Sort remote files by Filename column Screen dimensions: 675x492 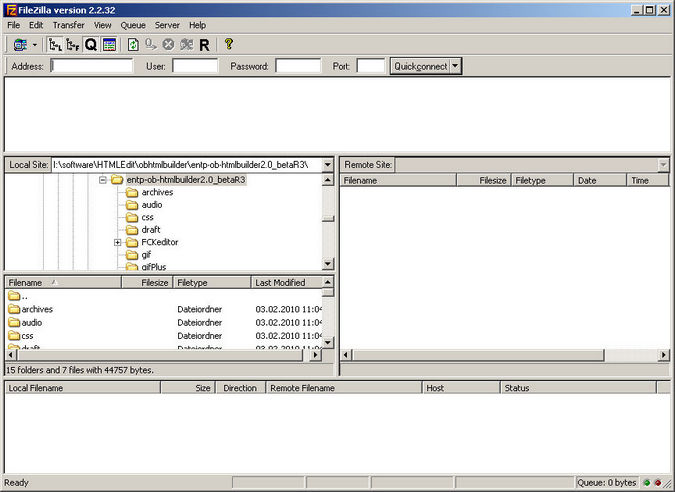398,180
